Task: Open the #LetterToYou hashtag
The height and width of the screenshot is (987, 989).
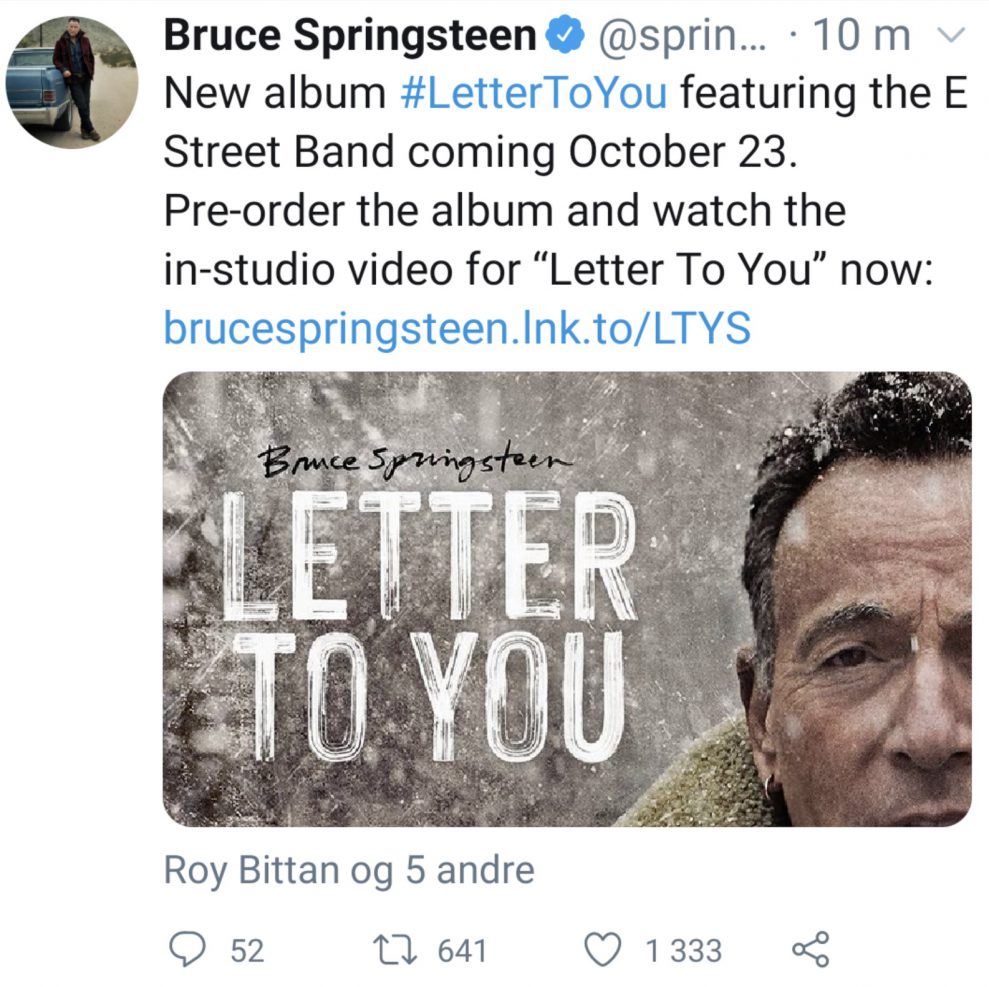Action: click(532, 93)
